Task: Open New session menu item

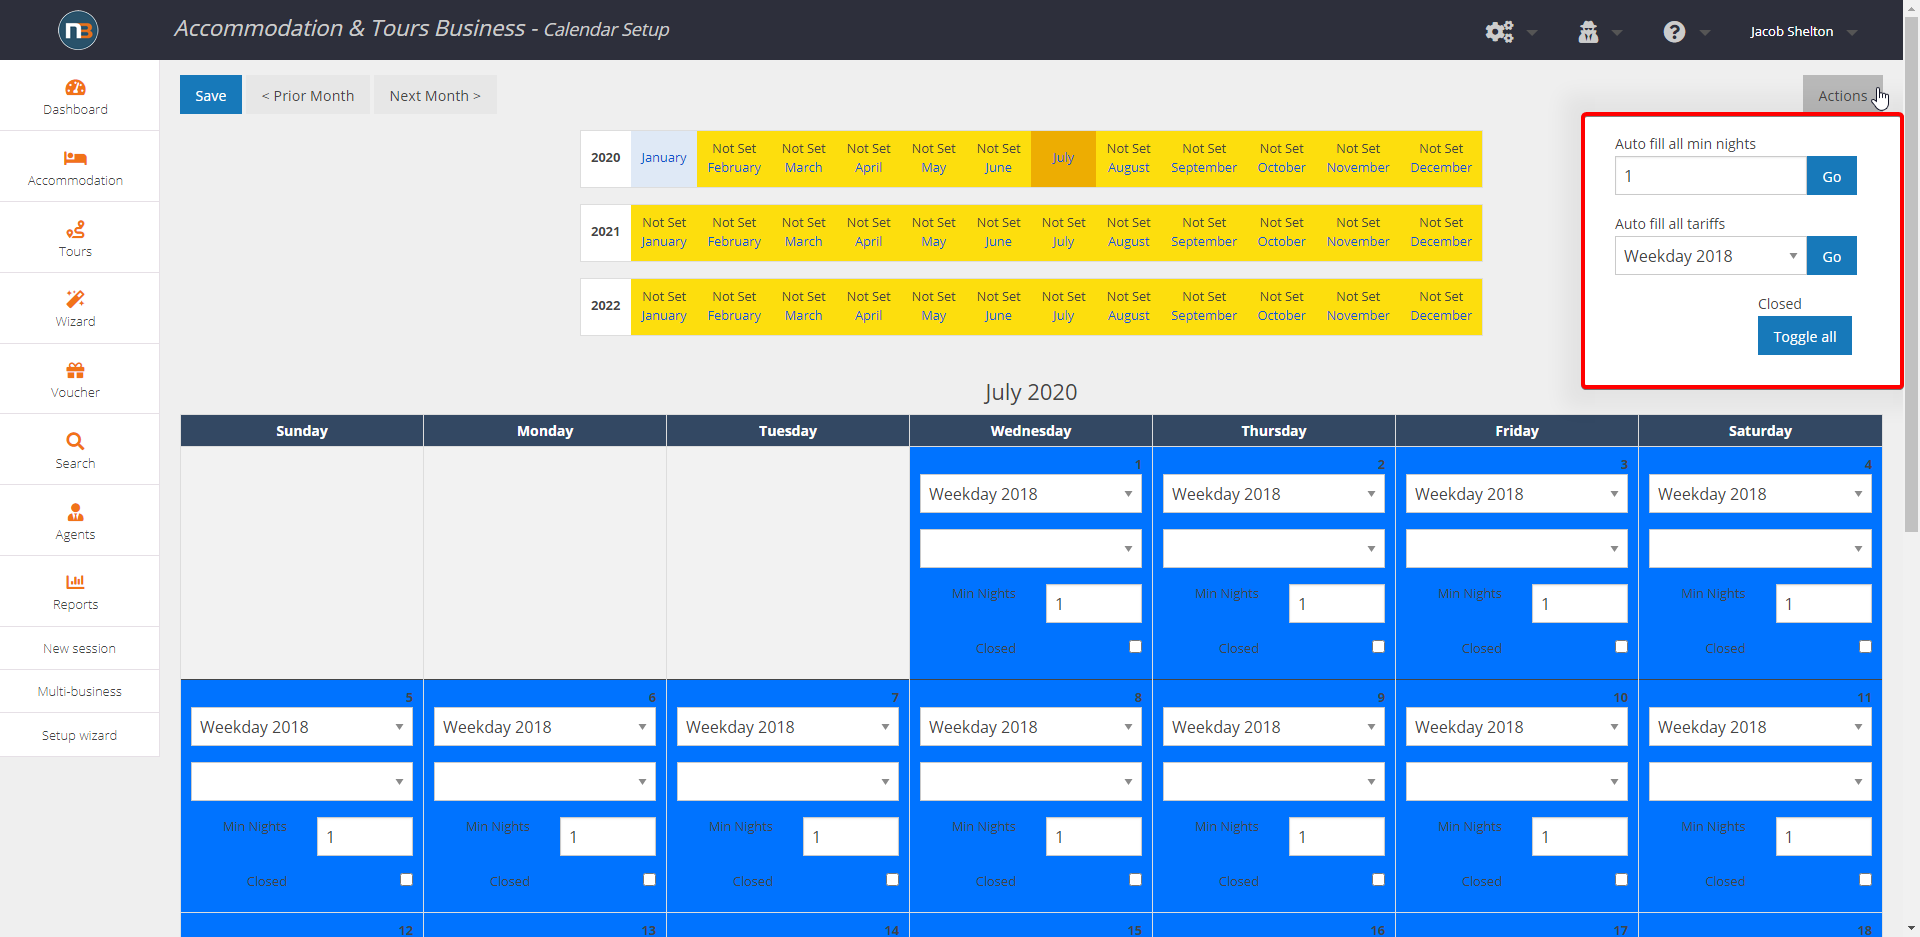Action: click(x=79, y=648)
